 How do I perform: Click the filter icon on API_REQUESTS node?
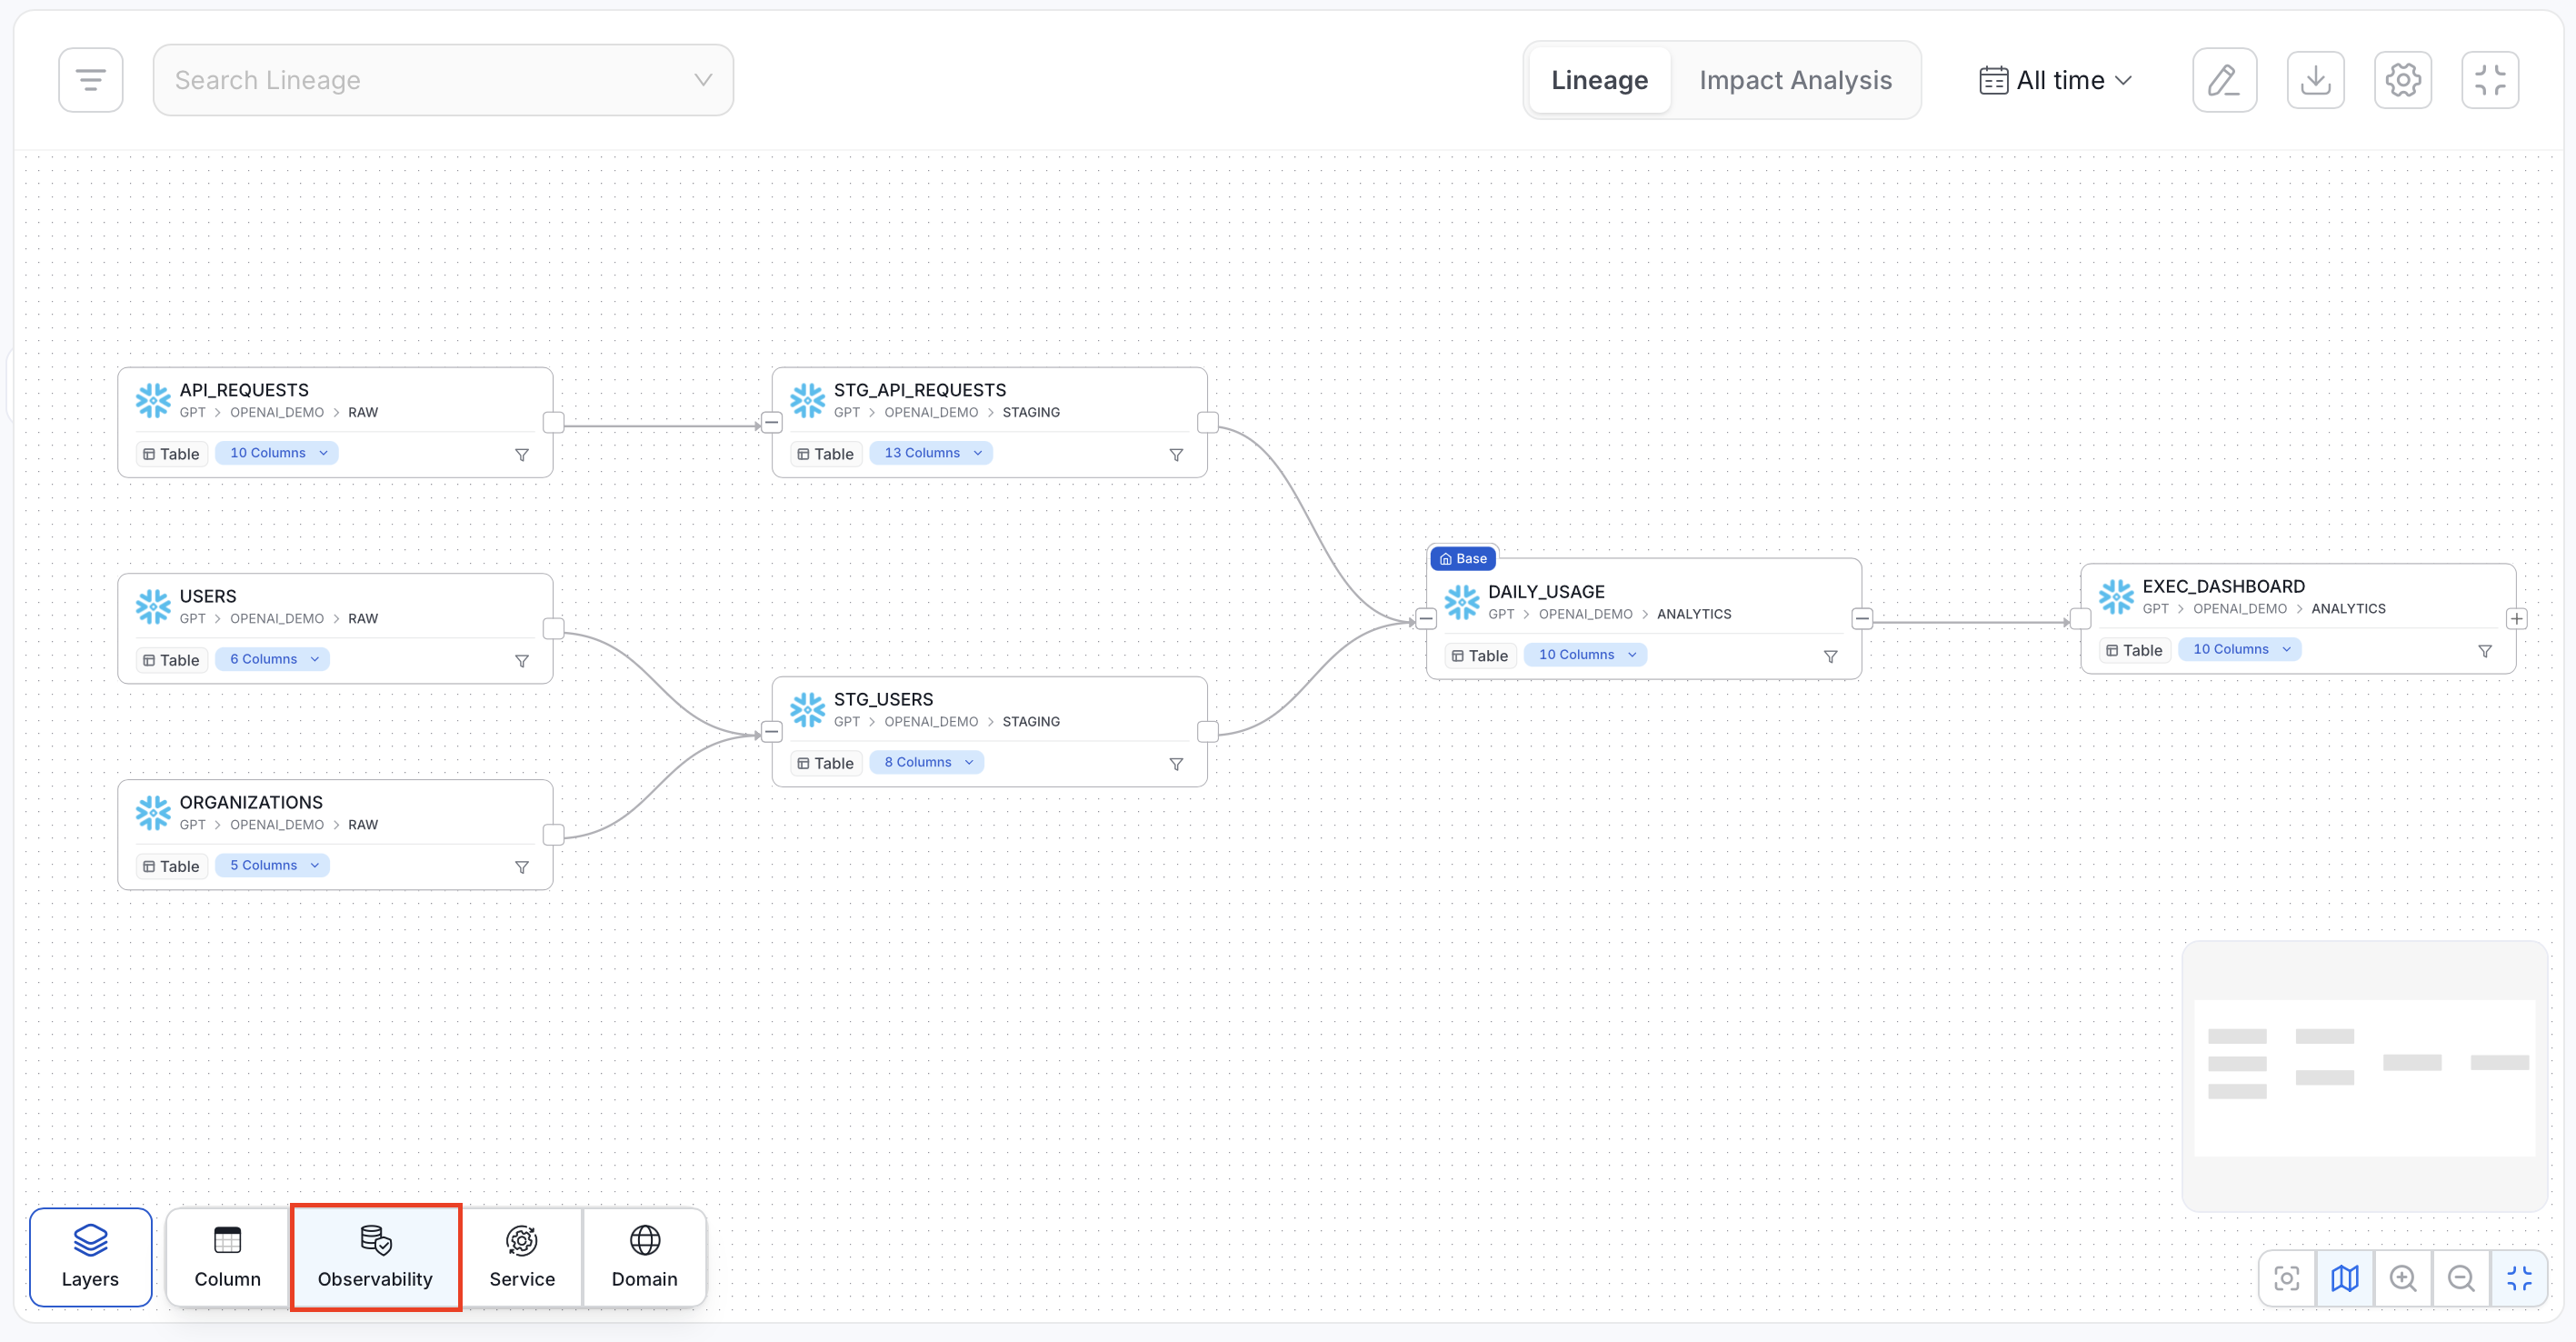(522, 455)
